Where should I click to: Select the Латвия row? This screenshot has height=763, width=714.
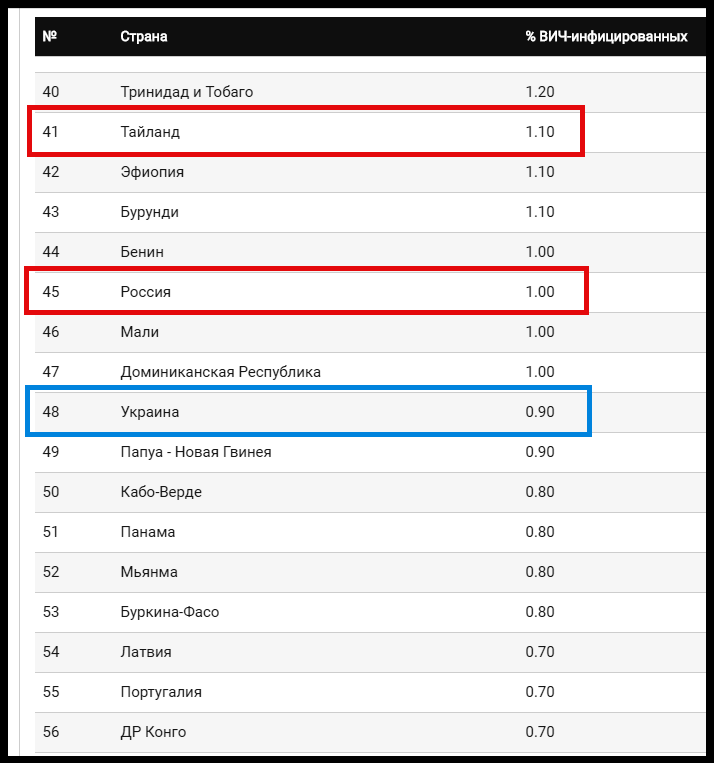coord(370,653)
